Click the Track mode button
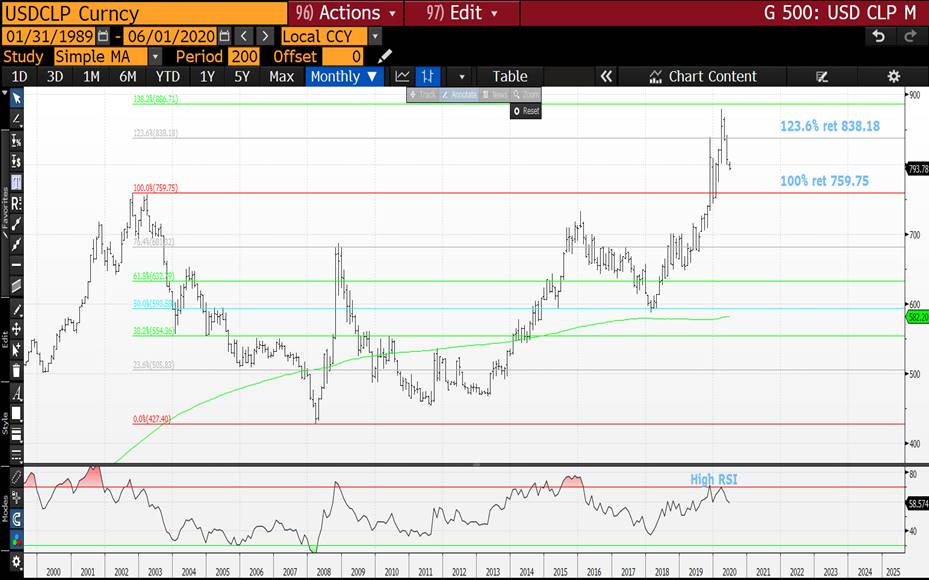Image resolution: width=929 pixels, height=580 pixels. (422, 95)
